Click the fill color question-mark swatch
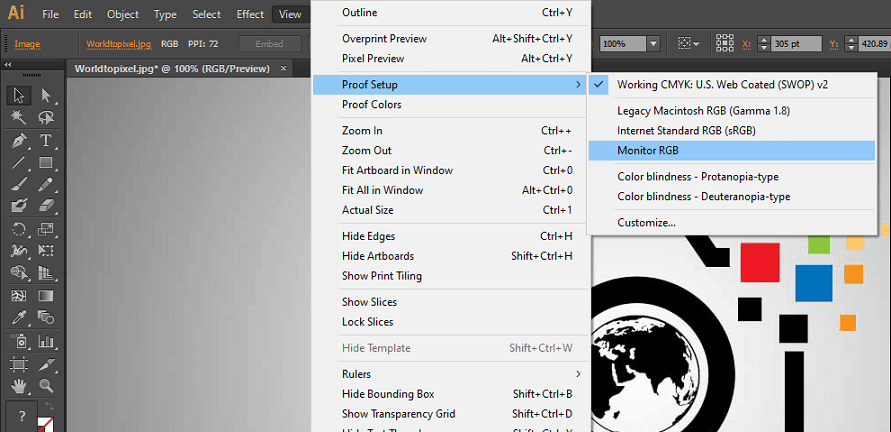 tap(22, 416)
